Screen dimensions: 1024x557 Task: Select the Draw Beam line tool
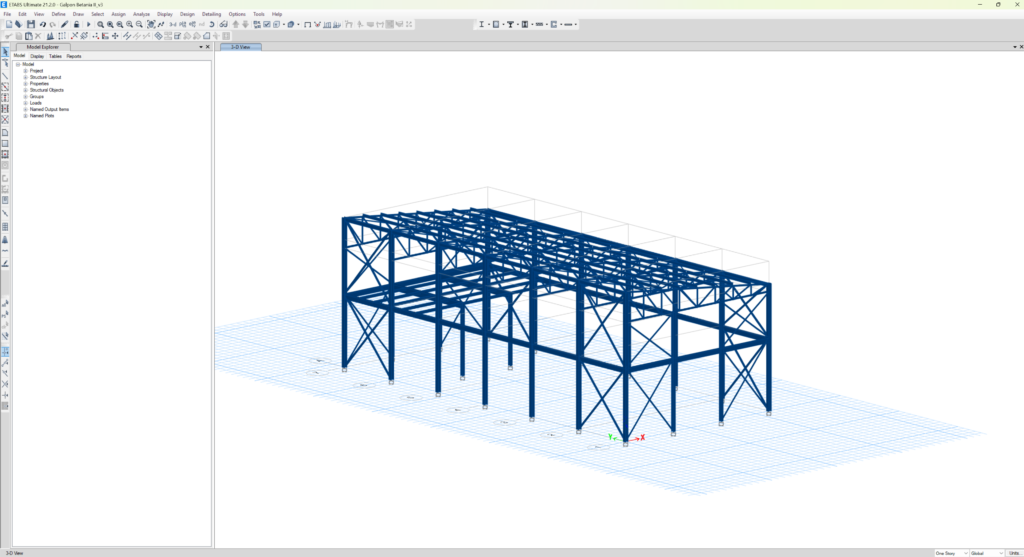point(5,76)
